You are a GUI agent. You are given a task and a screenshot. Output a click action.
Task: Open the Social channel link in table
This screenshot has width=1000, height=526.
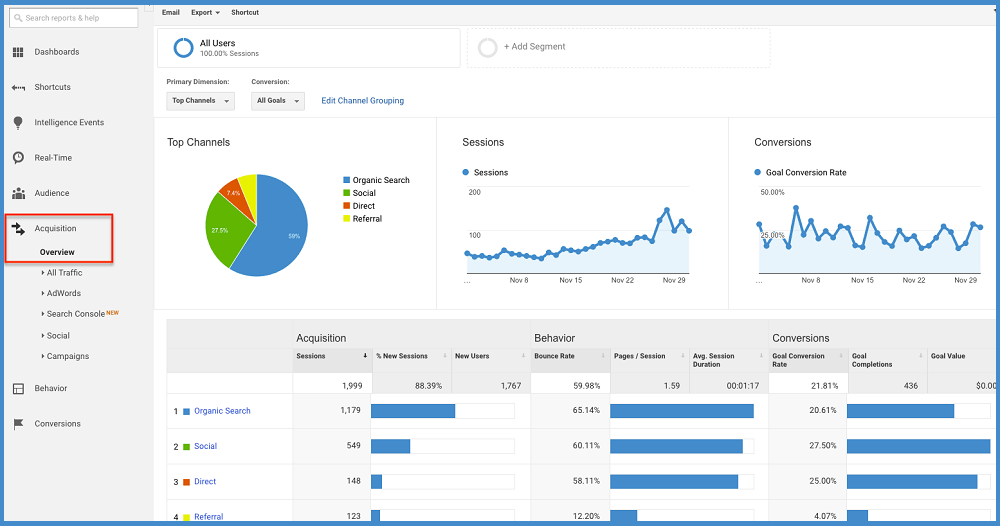[205, 446]
